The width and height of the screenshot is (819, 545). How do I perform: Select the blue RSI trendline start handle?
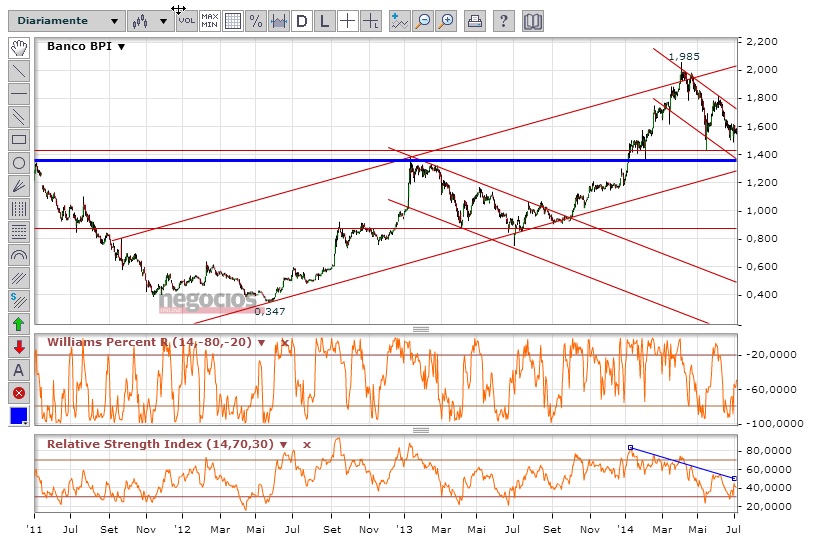[630, 448]
